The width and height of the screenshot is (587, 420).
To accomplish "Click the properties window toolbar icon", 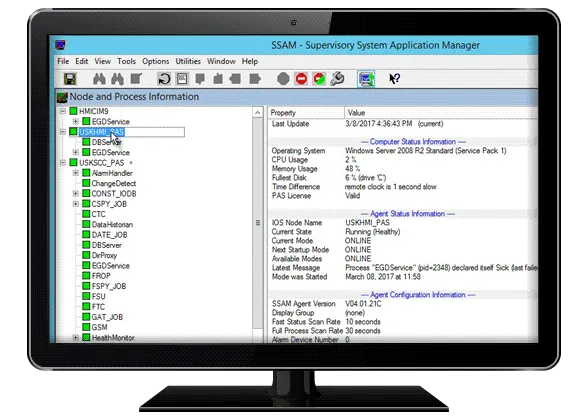I will 182,79.
